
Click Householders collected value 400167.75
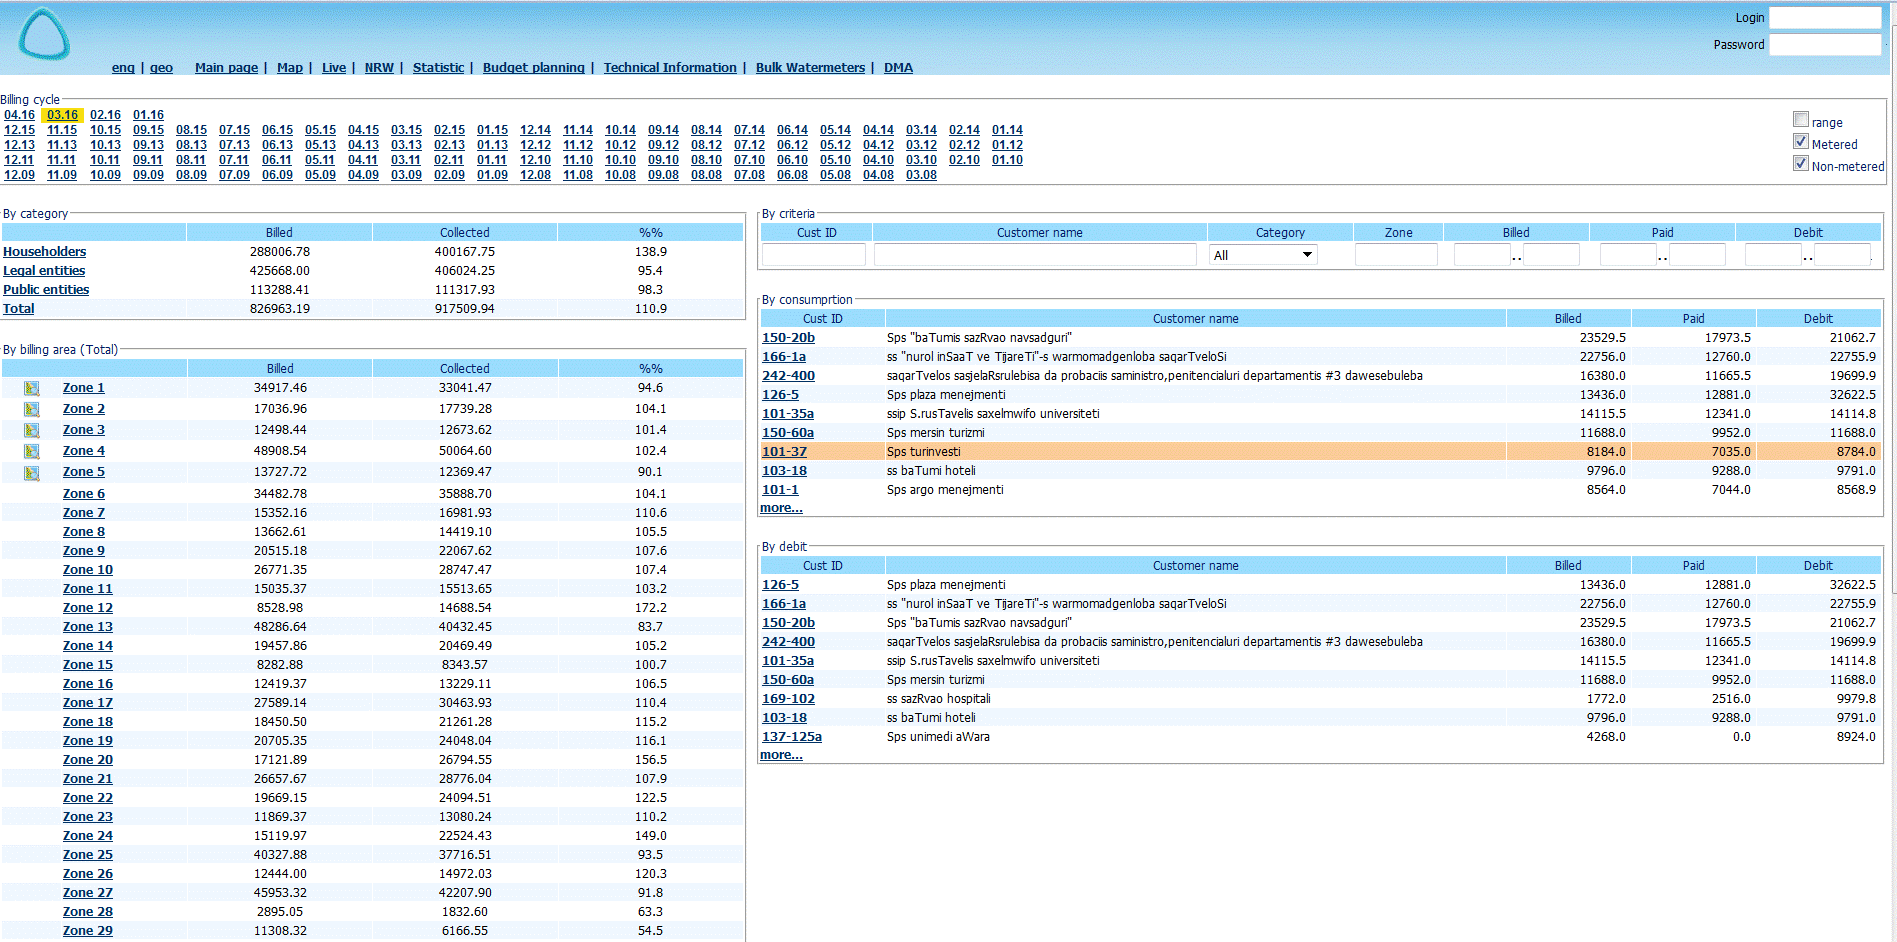pyautogui.click(x=465, y=252)
